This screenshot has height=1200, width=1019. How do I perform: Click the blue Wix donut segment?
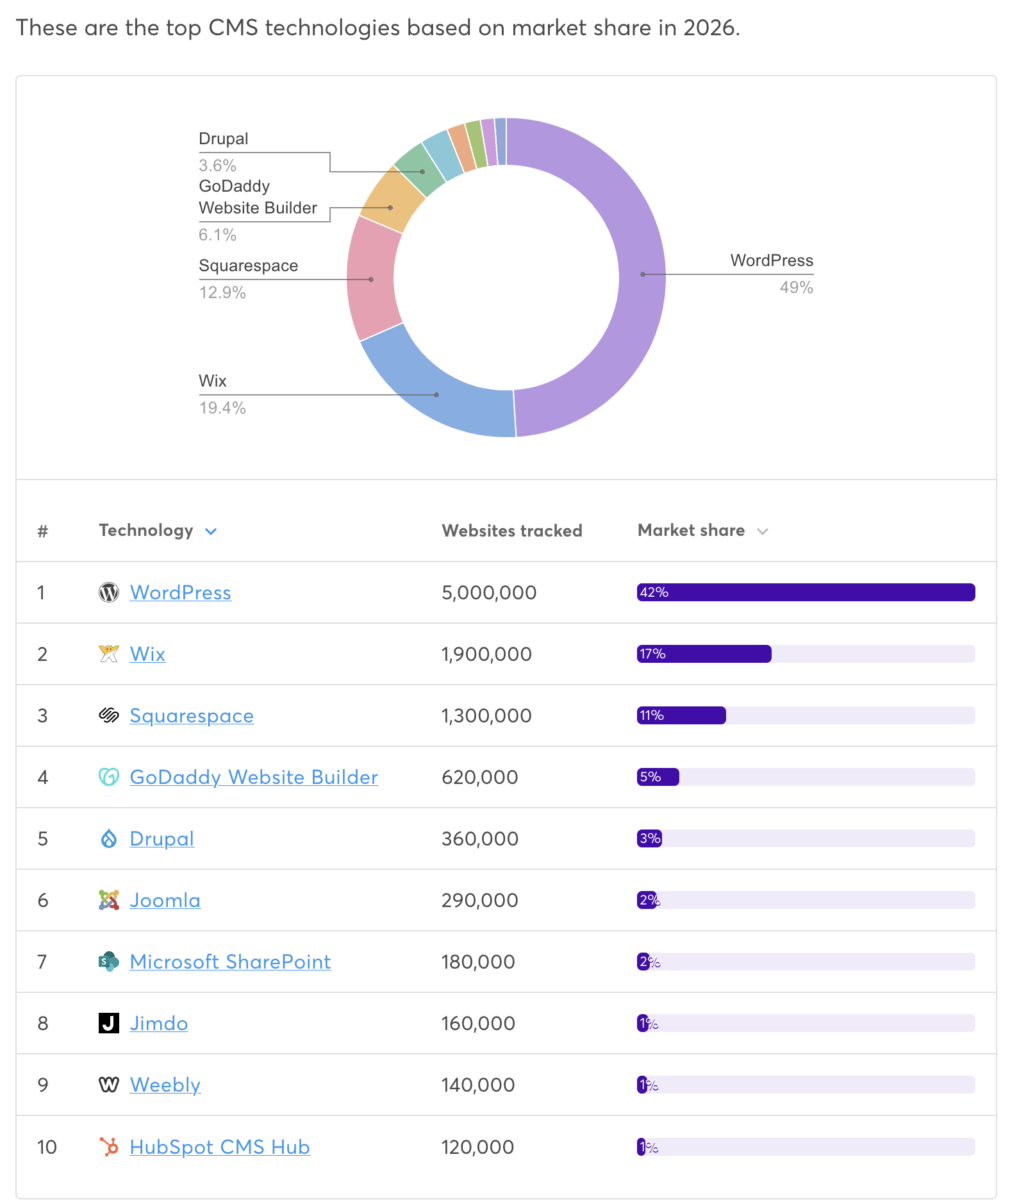click(436, 394)
